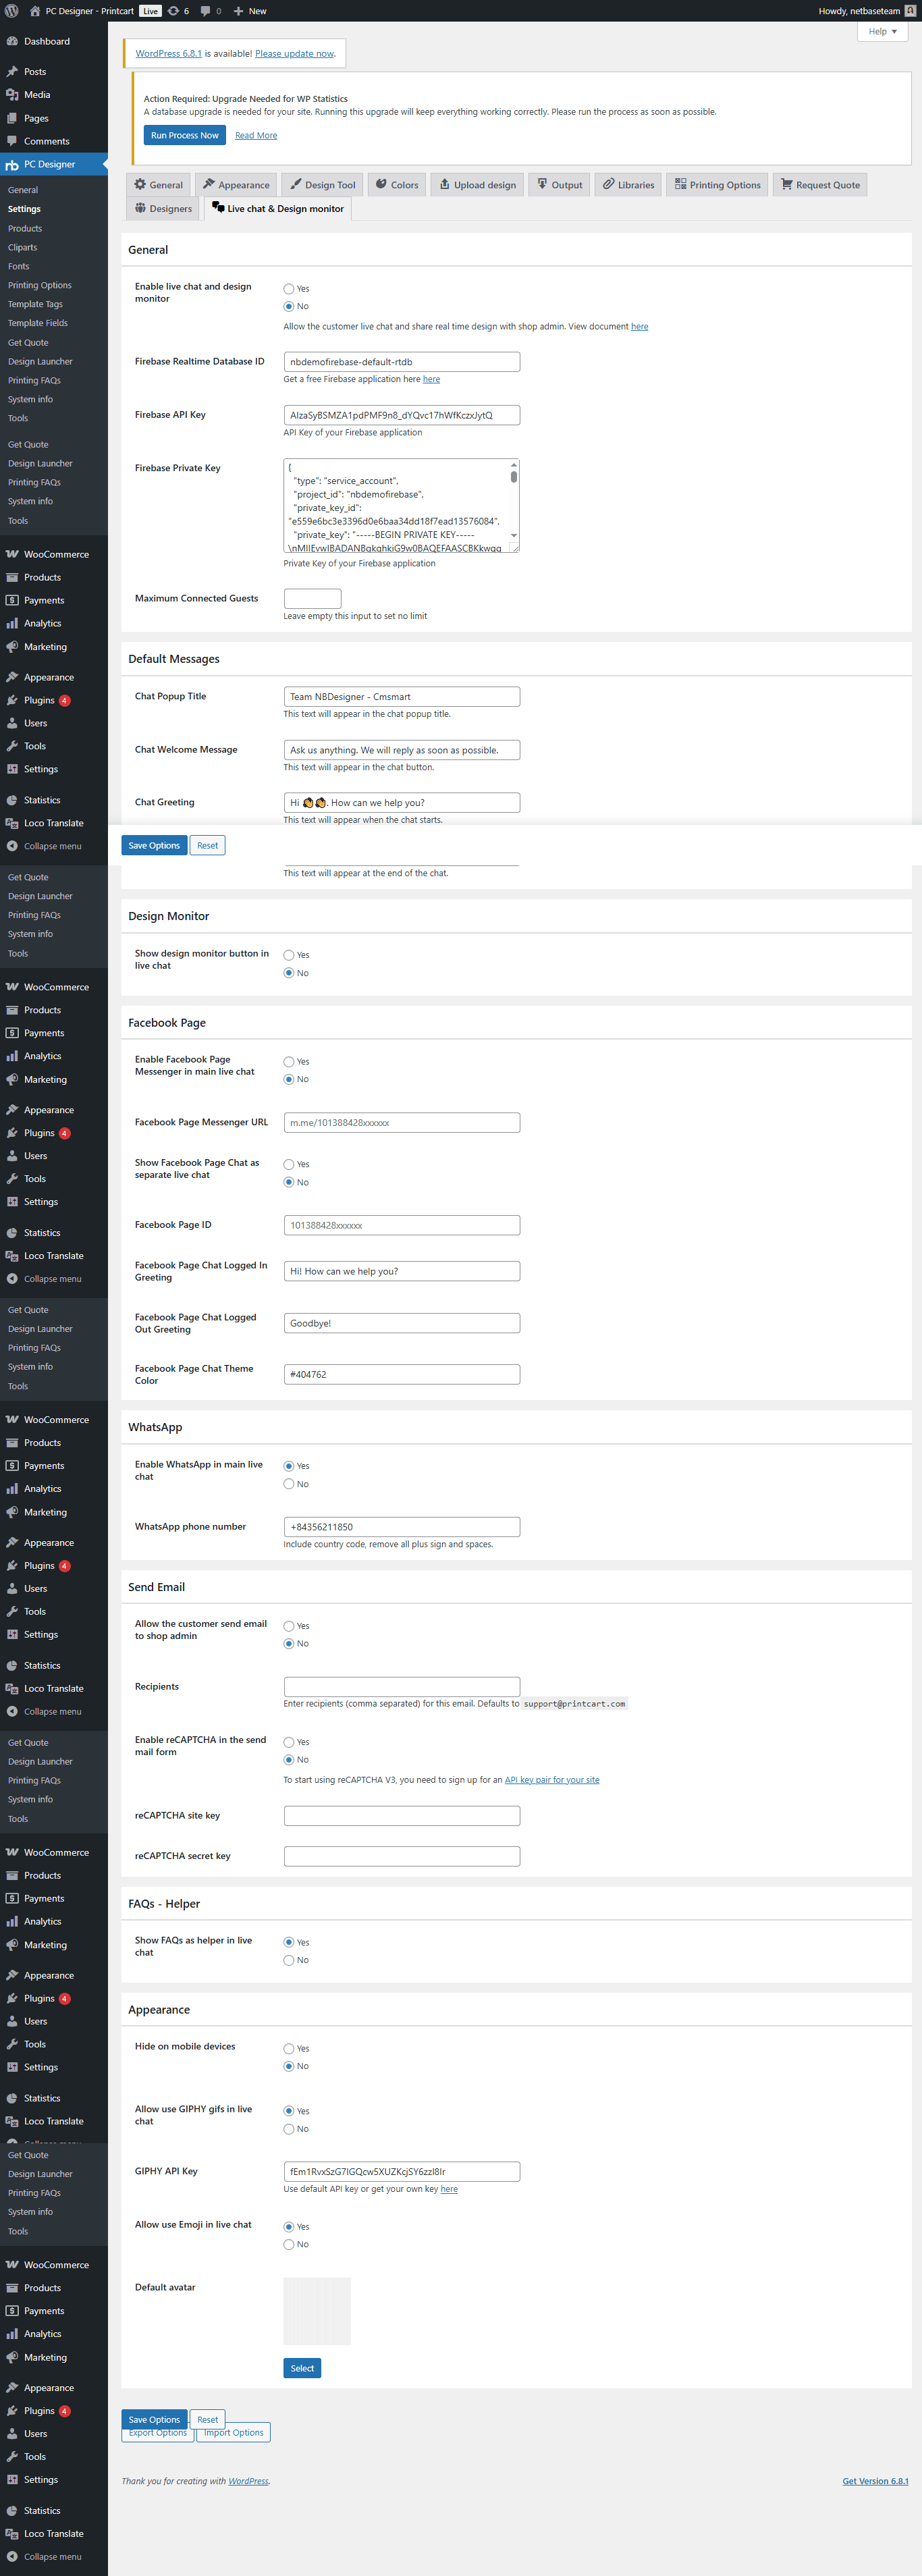This screenshot has height=2576, width=922.
Task: Click the group icon on the Designers tab
Action: [x=141, y=208]
